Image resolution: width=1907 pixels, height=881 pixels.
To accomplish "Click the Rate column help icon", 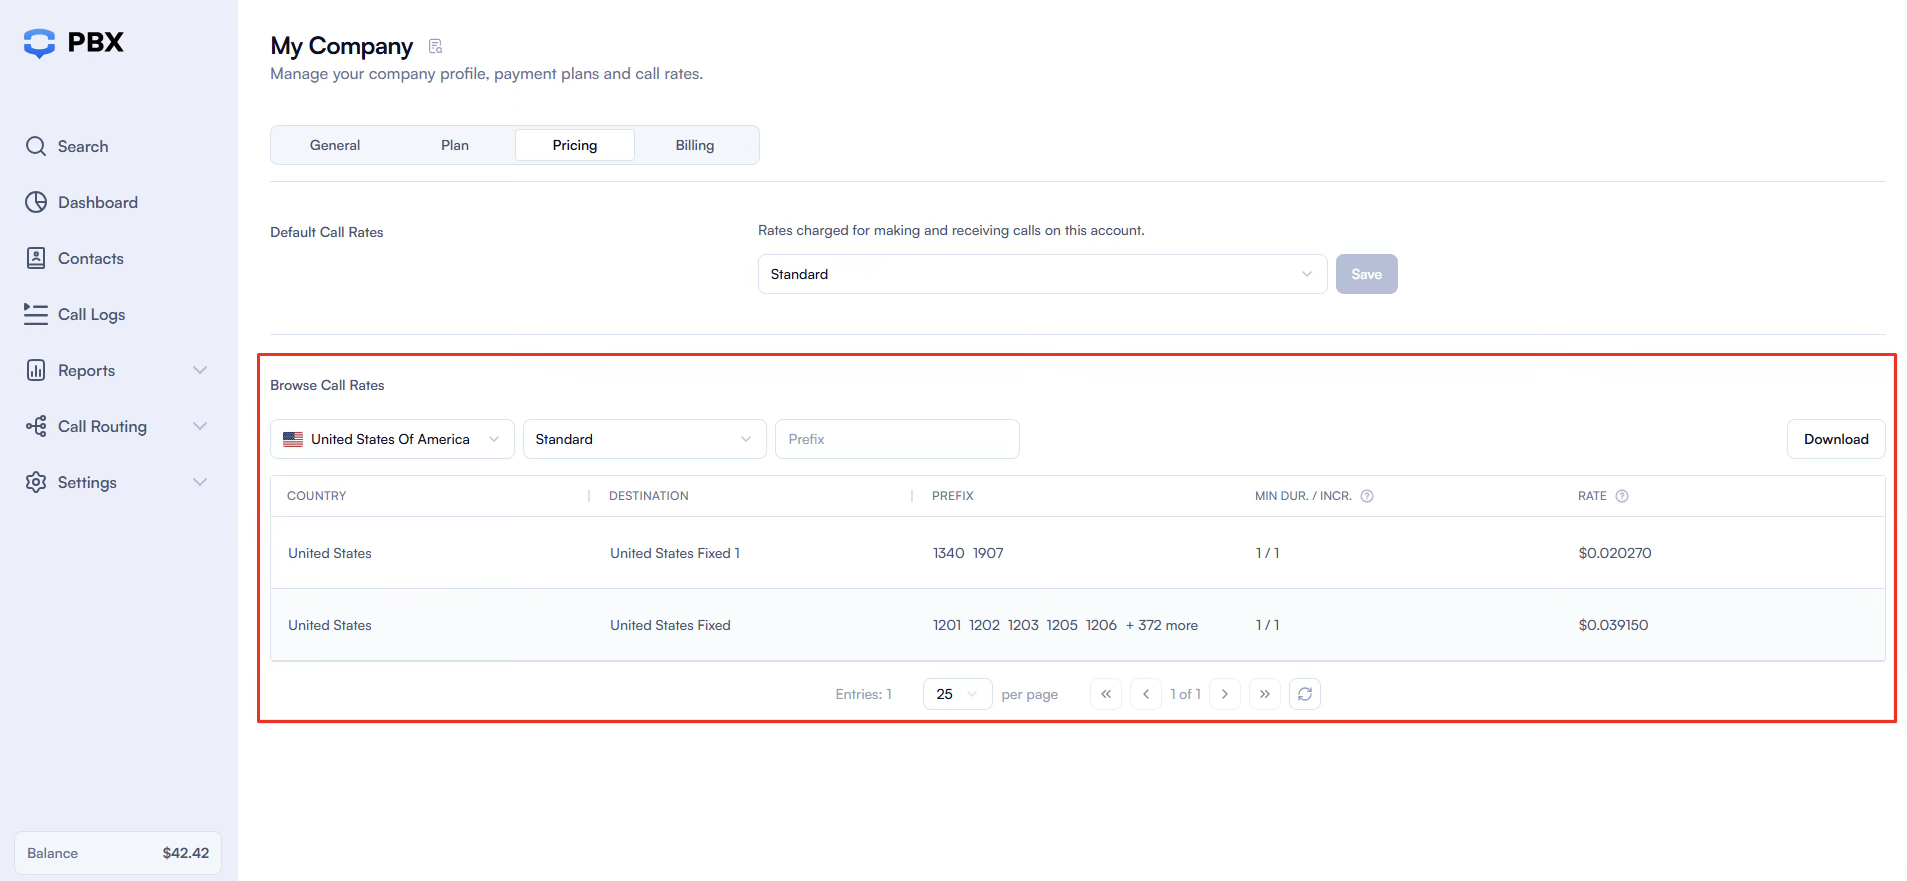I will tap(1622, 496).
